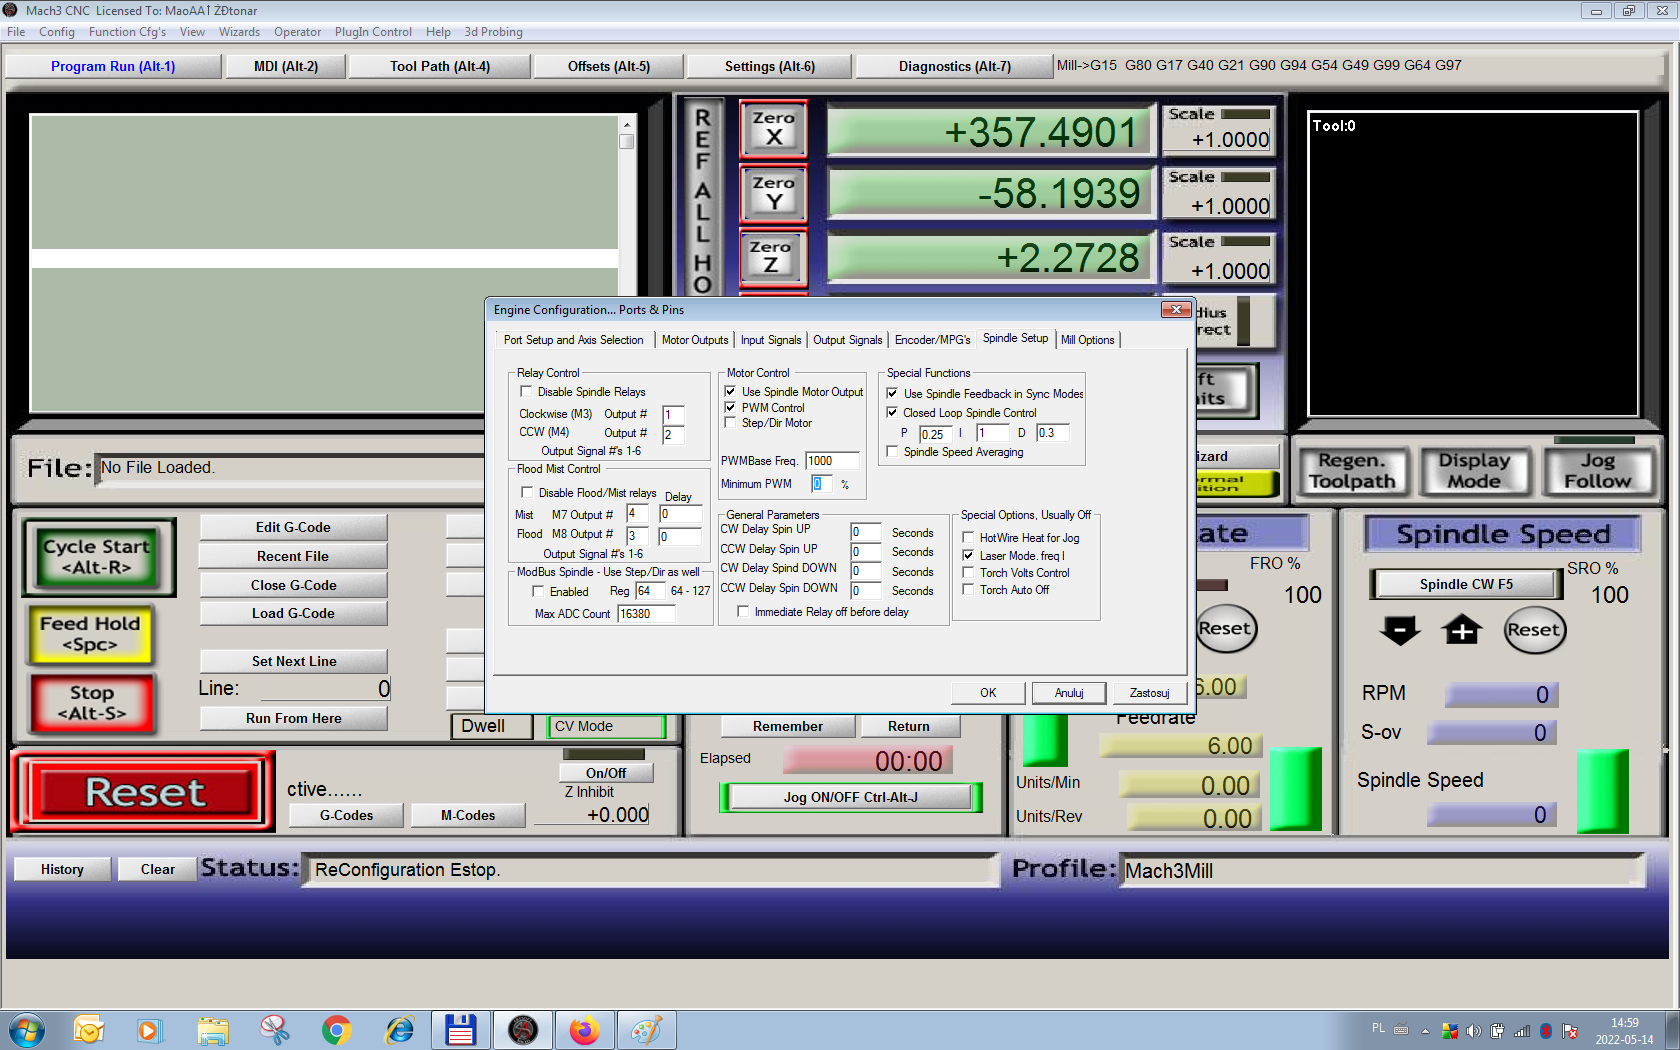The height and width of the screenshot is (1050, 1680).
Task: Open Paint from the taskbar
Action: click(x=647, y=1030)
